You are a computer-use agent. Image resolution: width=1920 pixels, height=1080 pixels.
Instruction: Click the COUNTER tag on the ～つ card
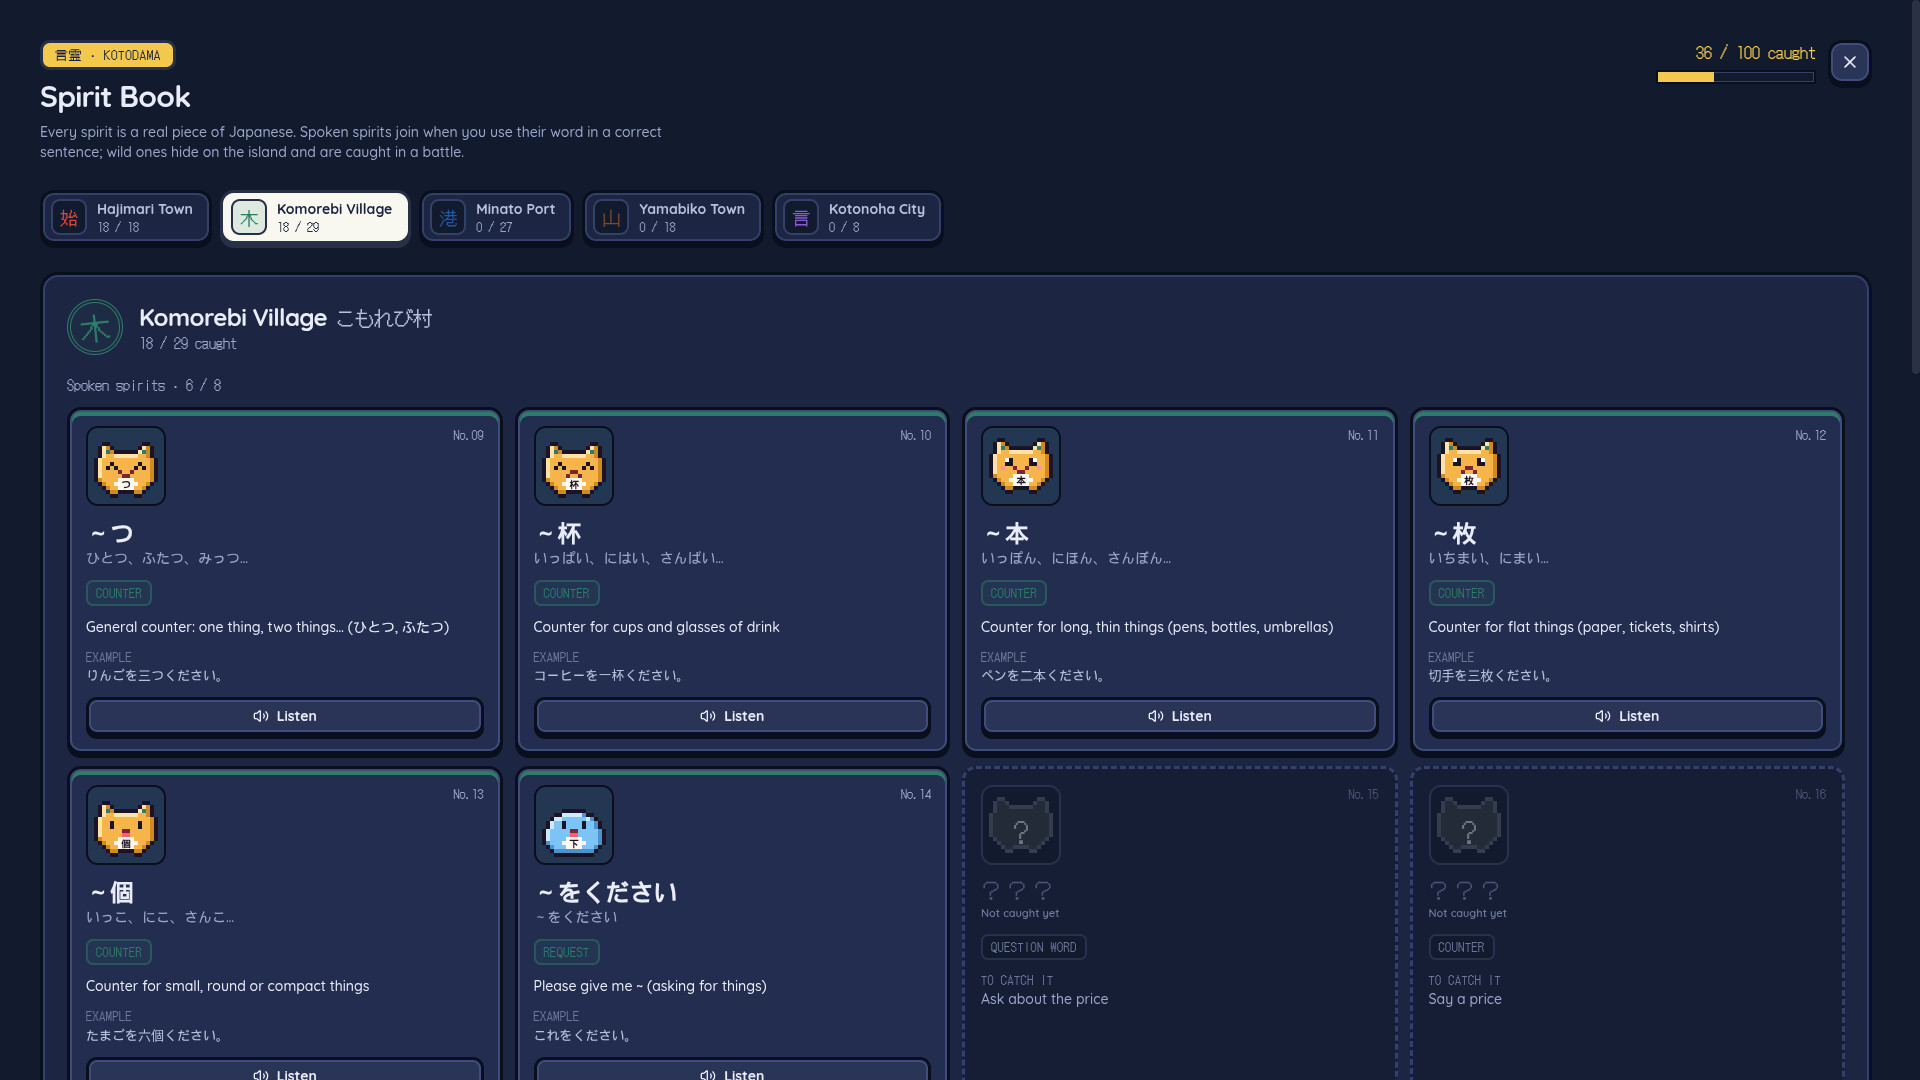coord(119,593)
